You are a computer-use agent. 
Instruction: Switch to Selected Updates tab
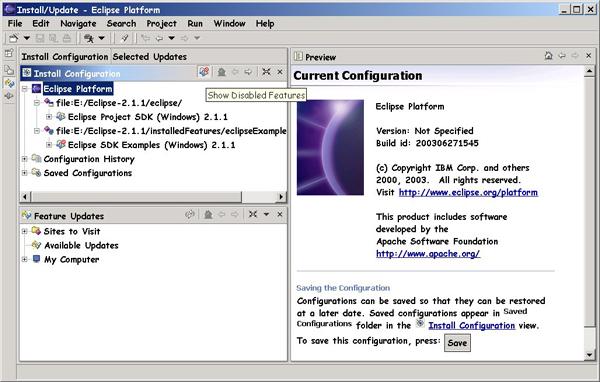tap(150, 57)
